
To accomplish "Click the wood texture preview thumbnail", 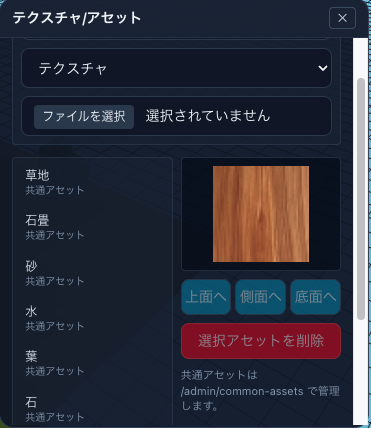I will coord(261,214).
